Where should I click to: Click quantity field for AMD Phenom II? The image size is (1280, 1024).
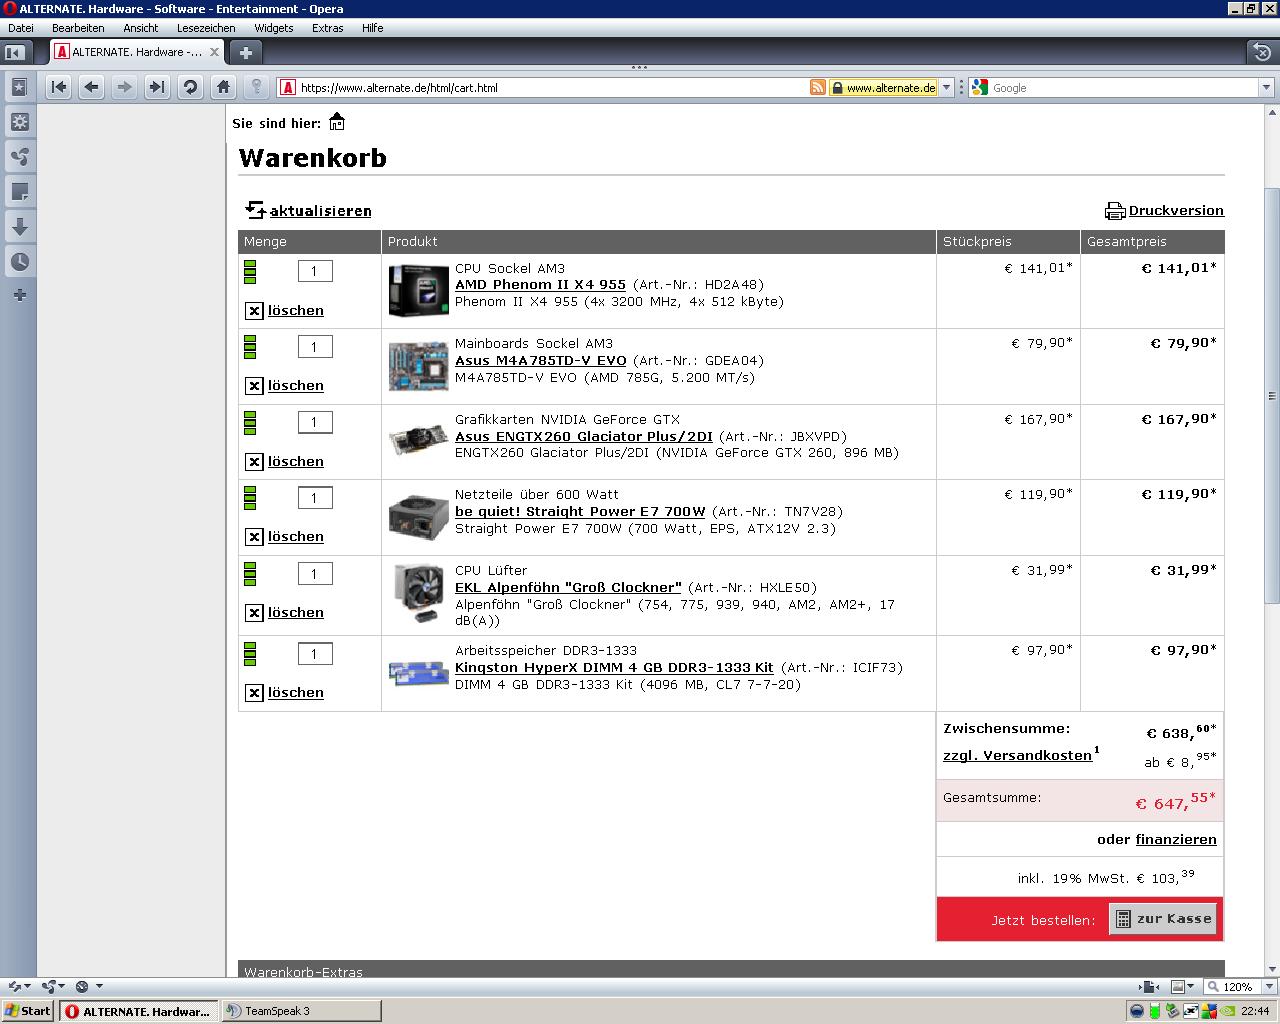pos(315,271)
